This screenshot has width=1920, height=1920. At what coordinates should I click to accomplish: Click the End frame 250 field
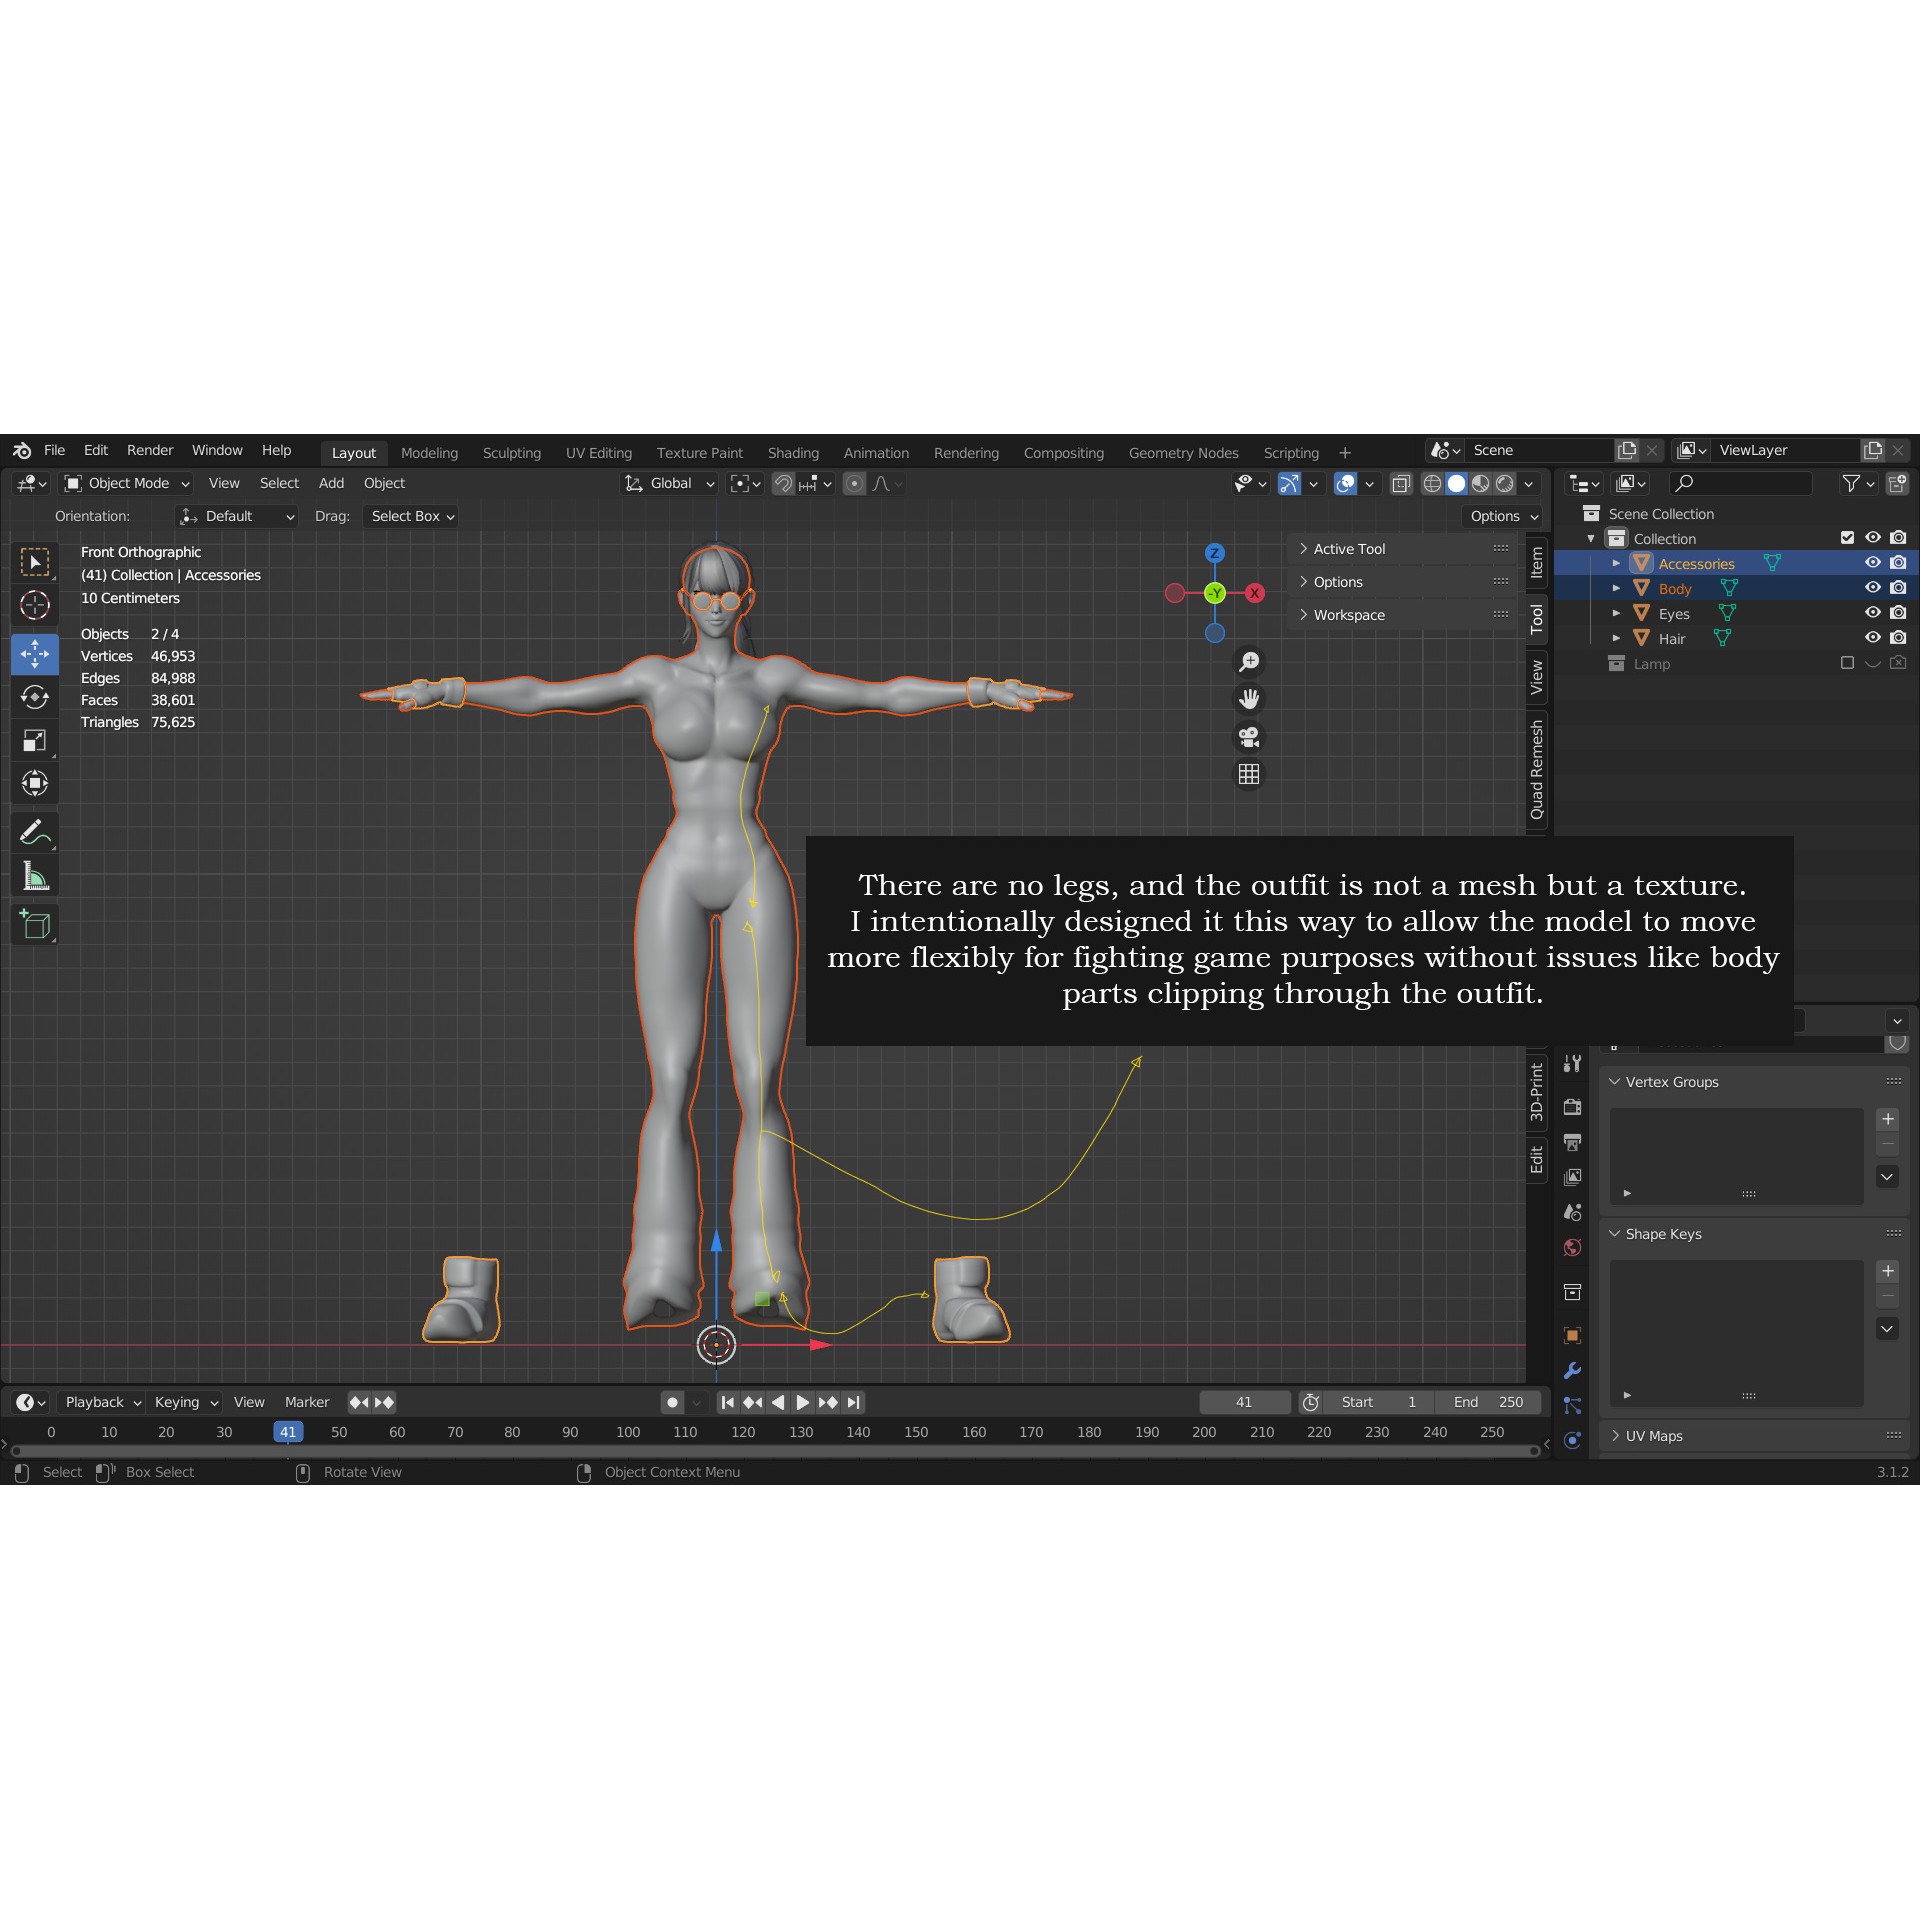coord(1488,1402)
